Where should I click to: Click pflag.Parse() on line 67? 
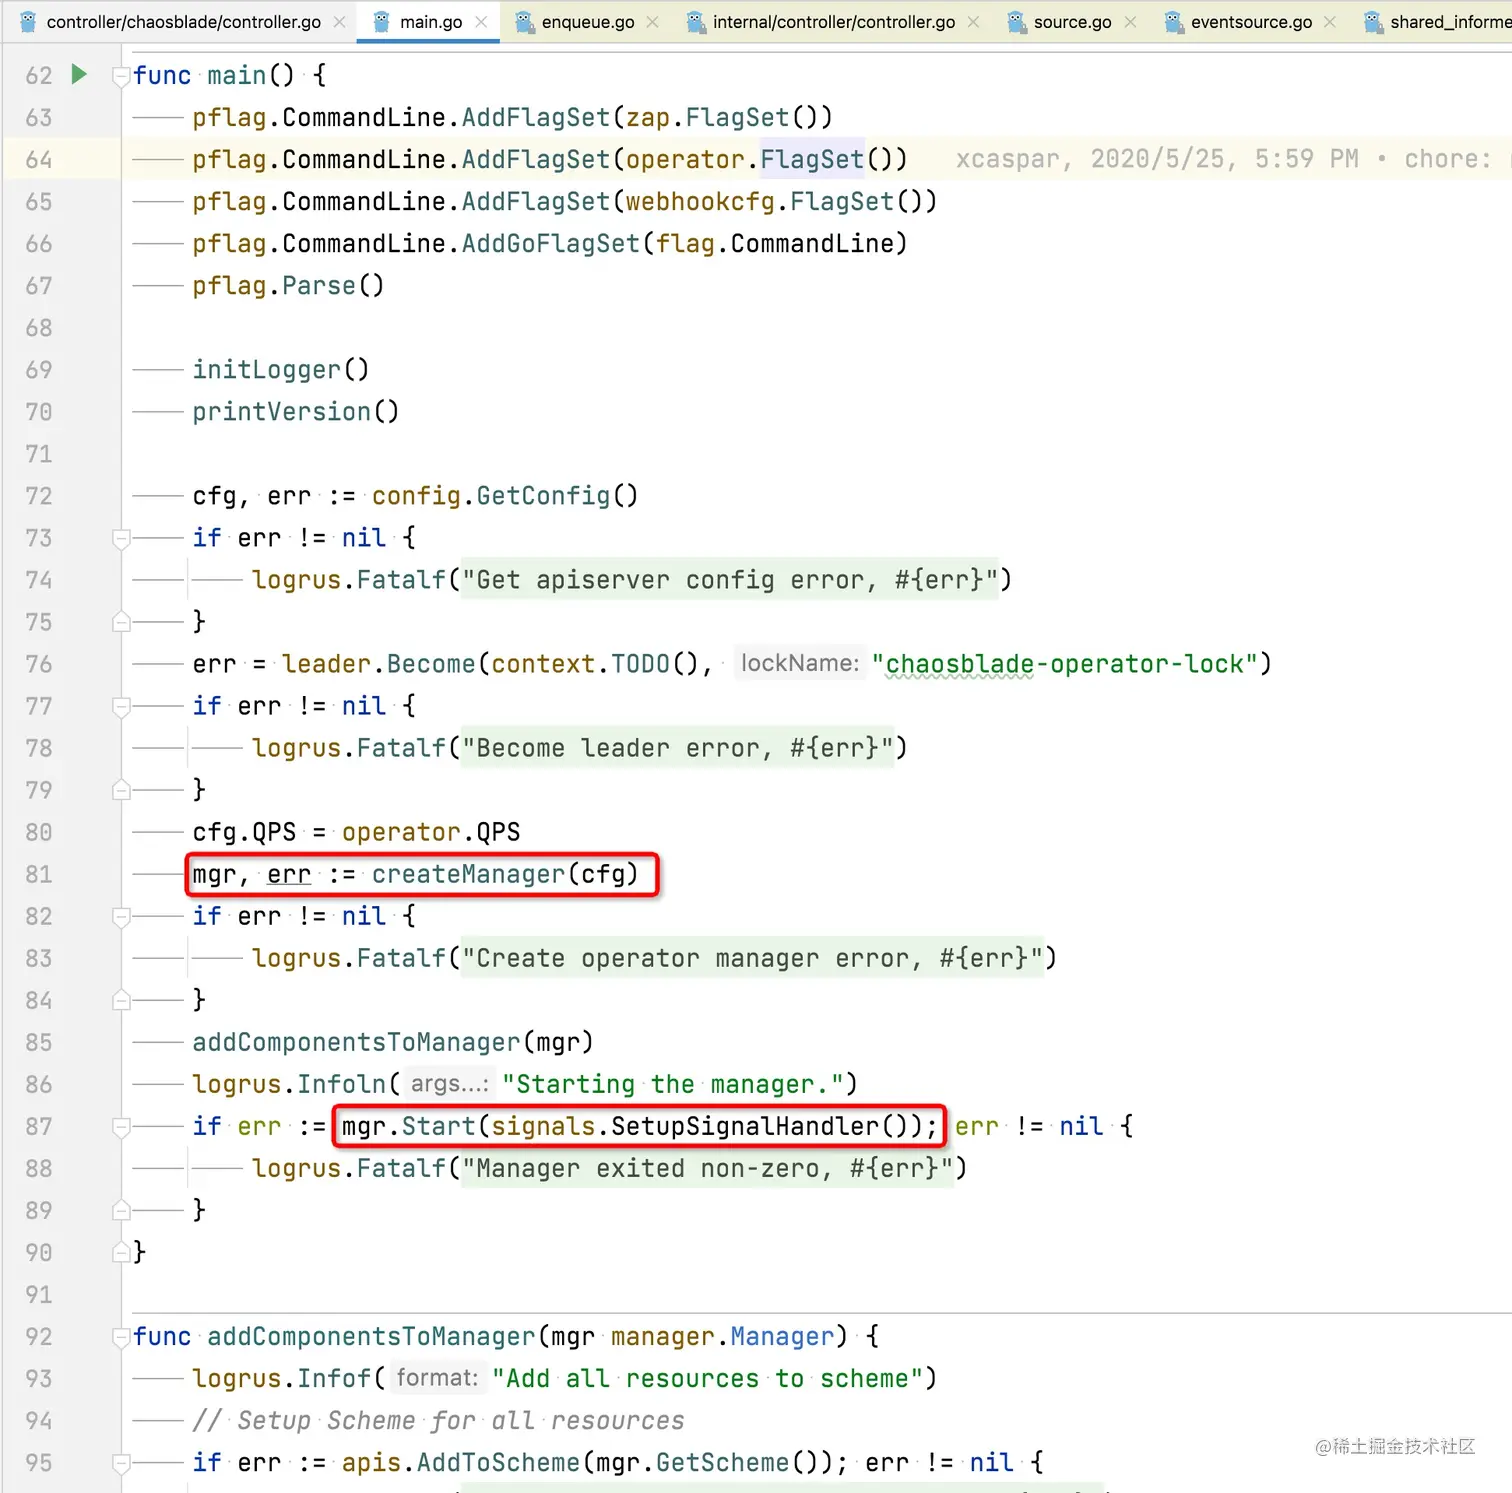pos(288,286)
